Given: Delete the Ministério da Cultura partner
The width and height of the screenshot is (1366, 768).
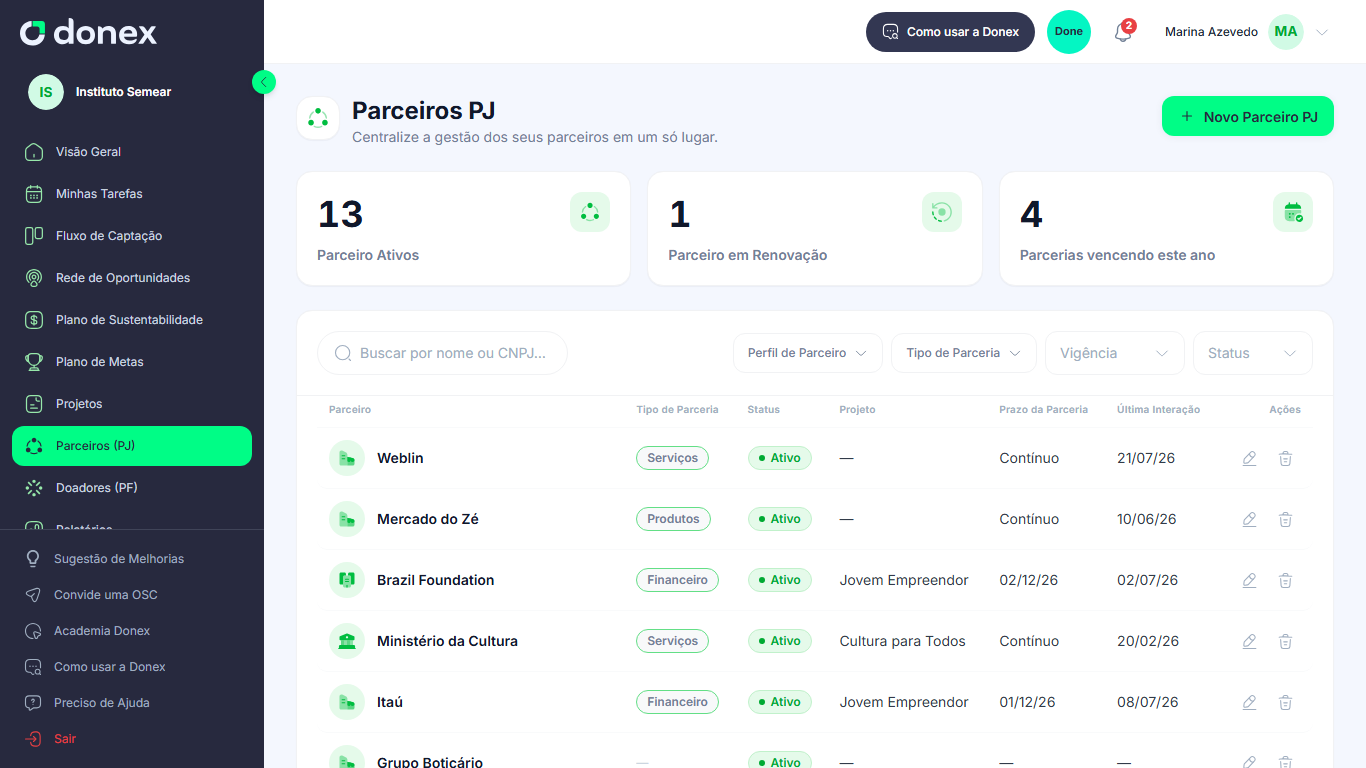Looking at the screenshot, I should [x=1286, y=641].
